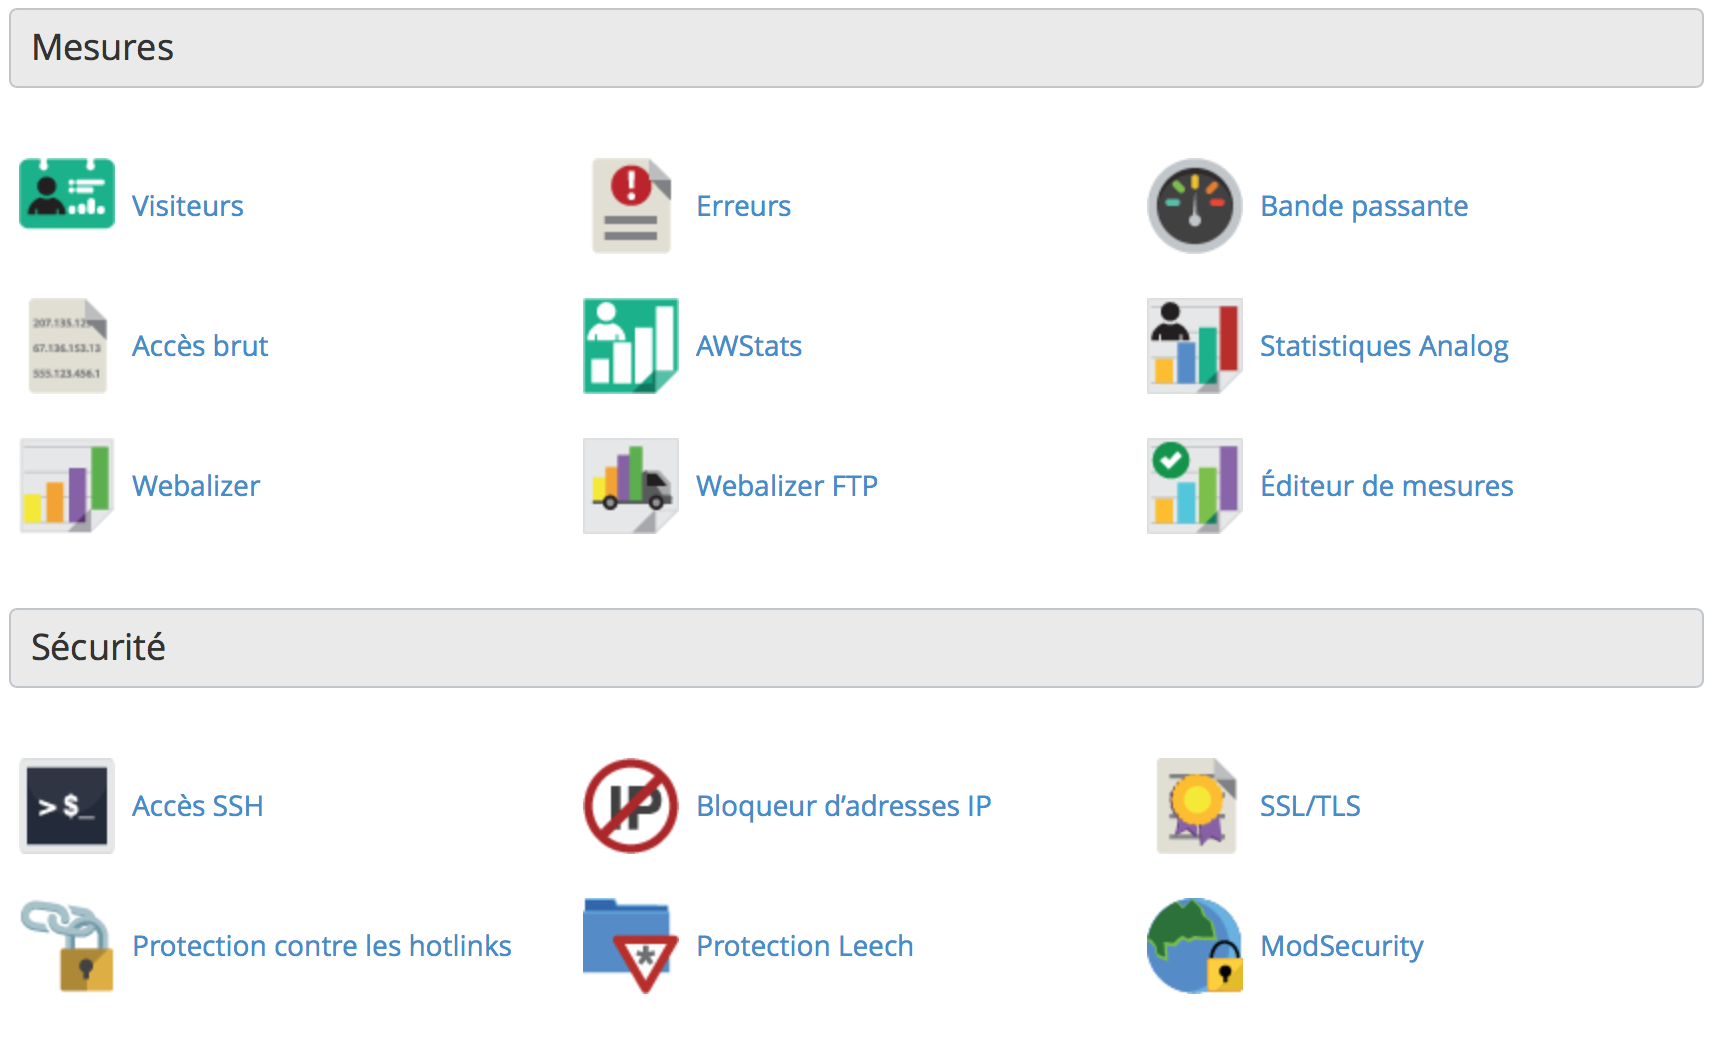The height and width of the screenshot is (1052, 1718).
Task: Open the hotlinks padlock chain icon
Action: (67, 945)
